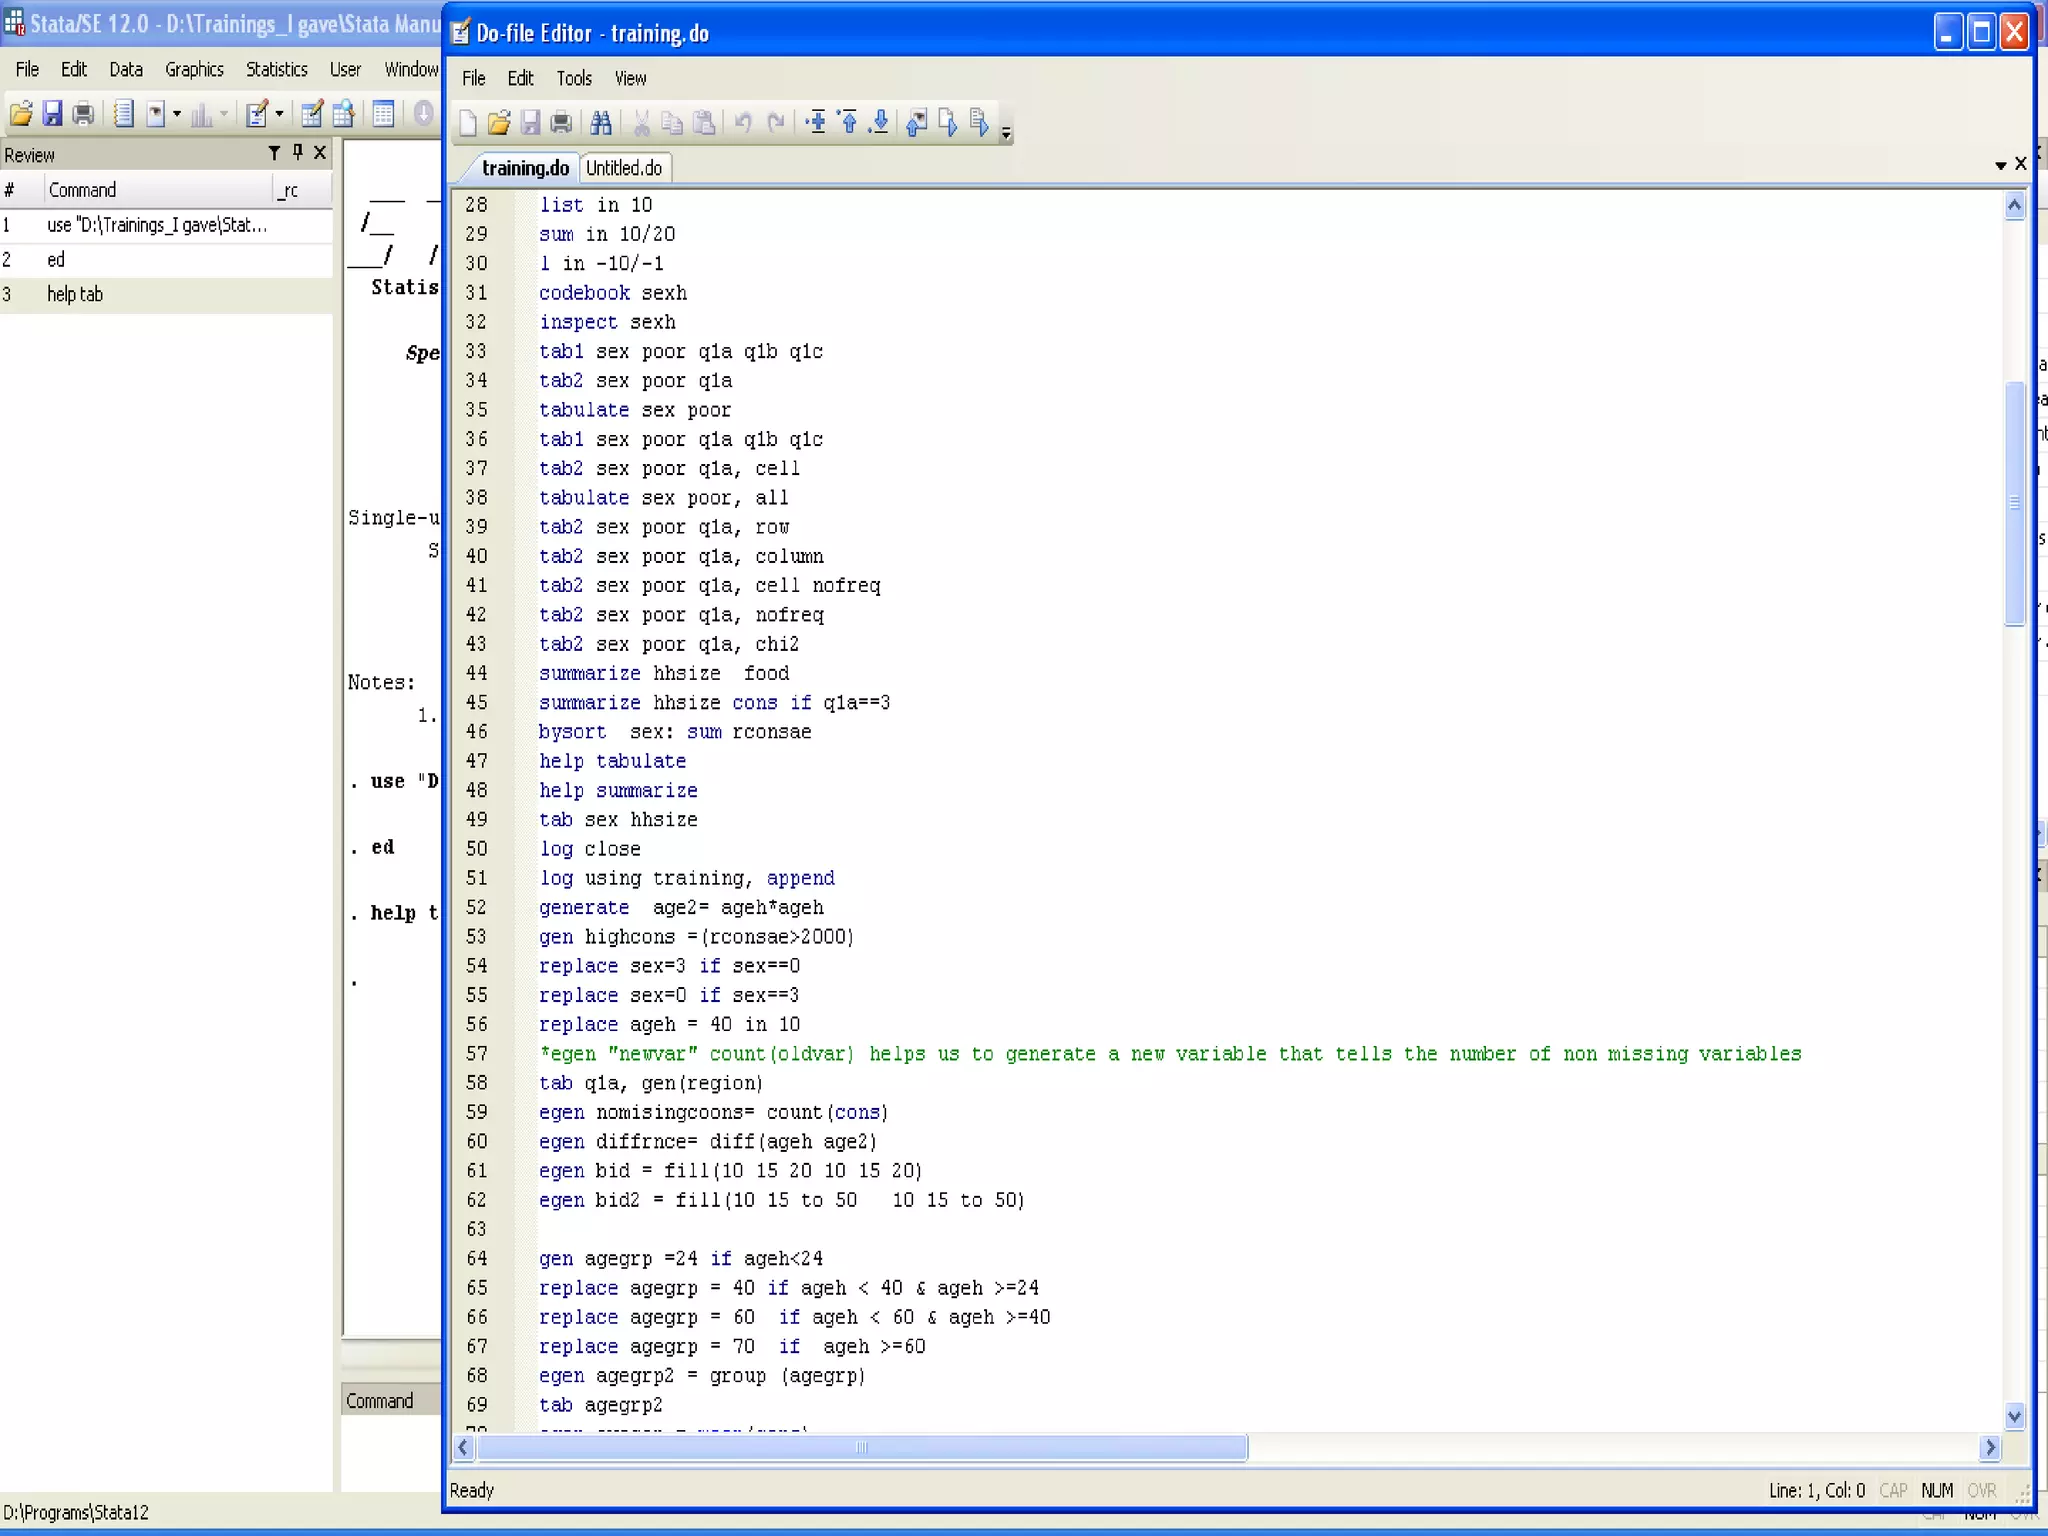Open Edit menu in Do-file Editor
This screenshot has width=2048, height=1536.
520,78
